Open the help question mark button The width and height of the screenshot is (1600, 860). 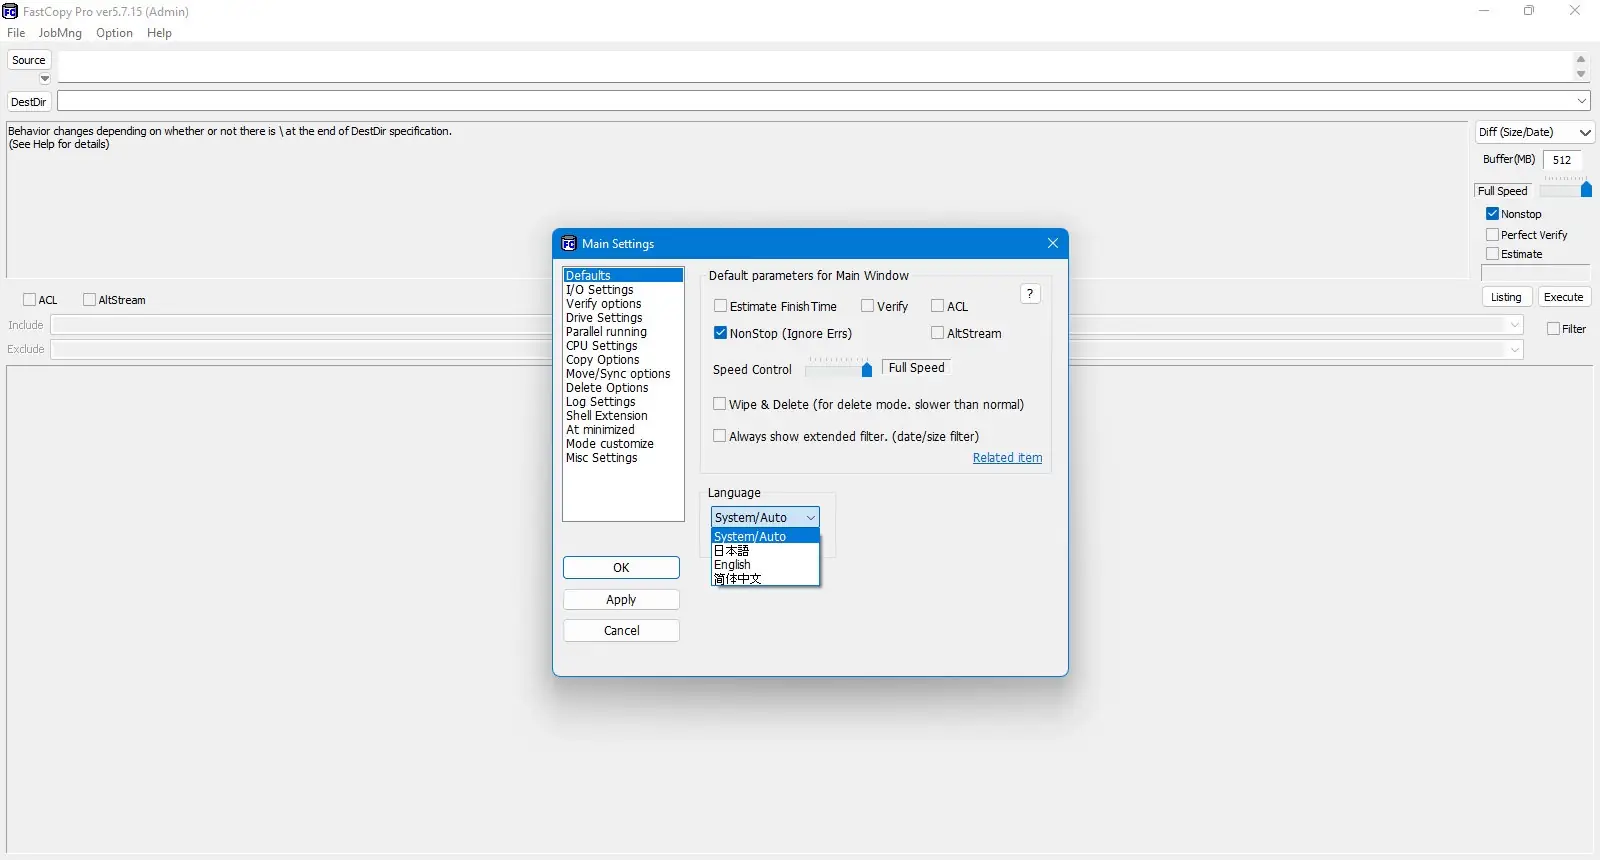click(x=1030, y=294)
